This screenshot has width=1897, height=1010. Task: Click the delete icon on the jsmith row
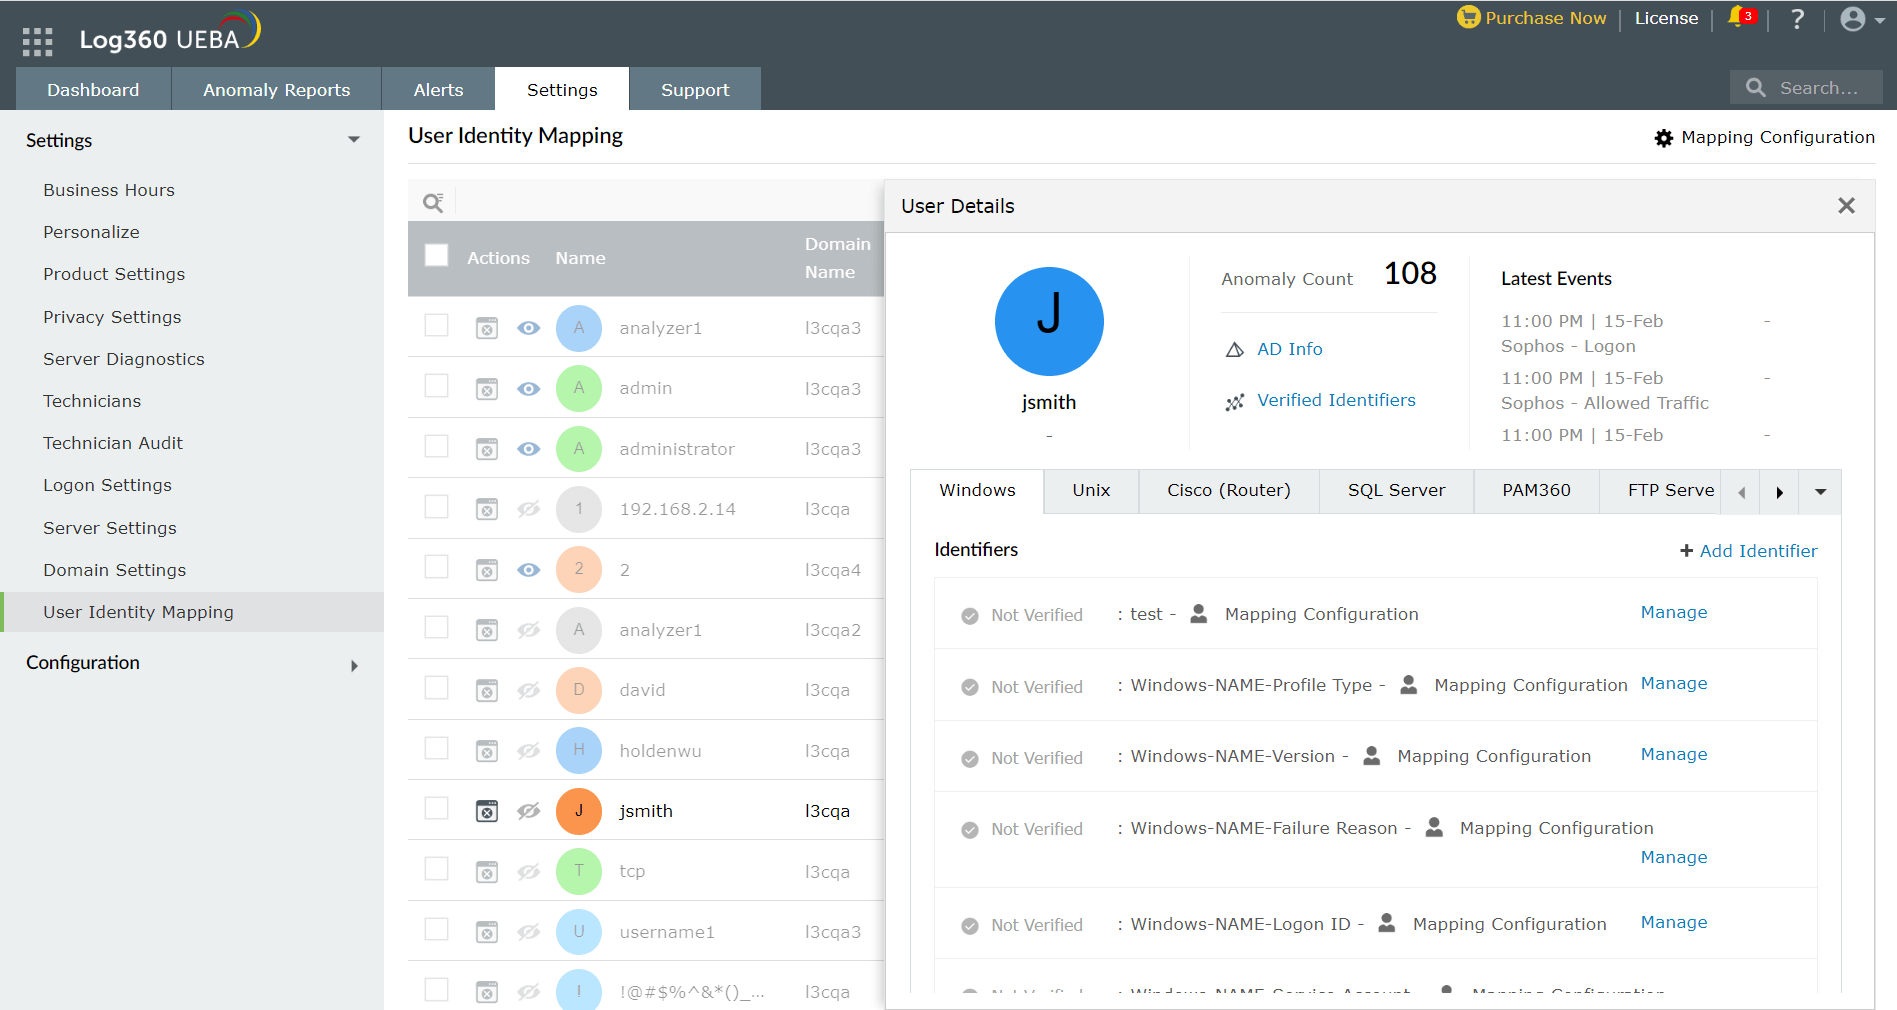487,810
